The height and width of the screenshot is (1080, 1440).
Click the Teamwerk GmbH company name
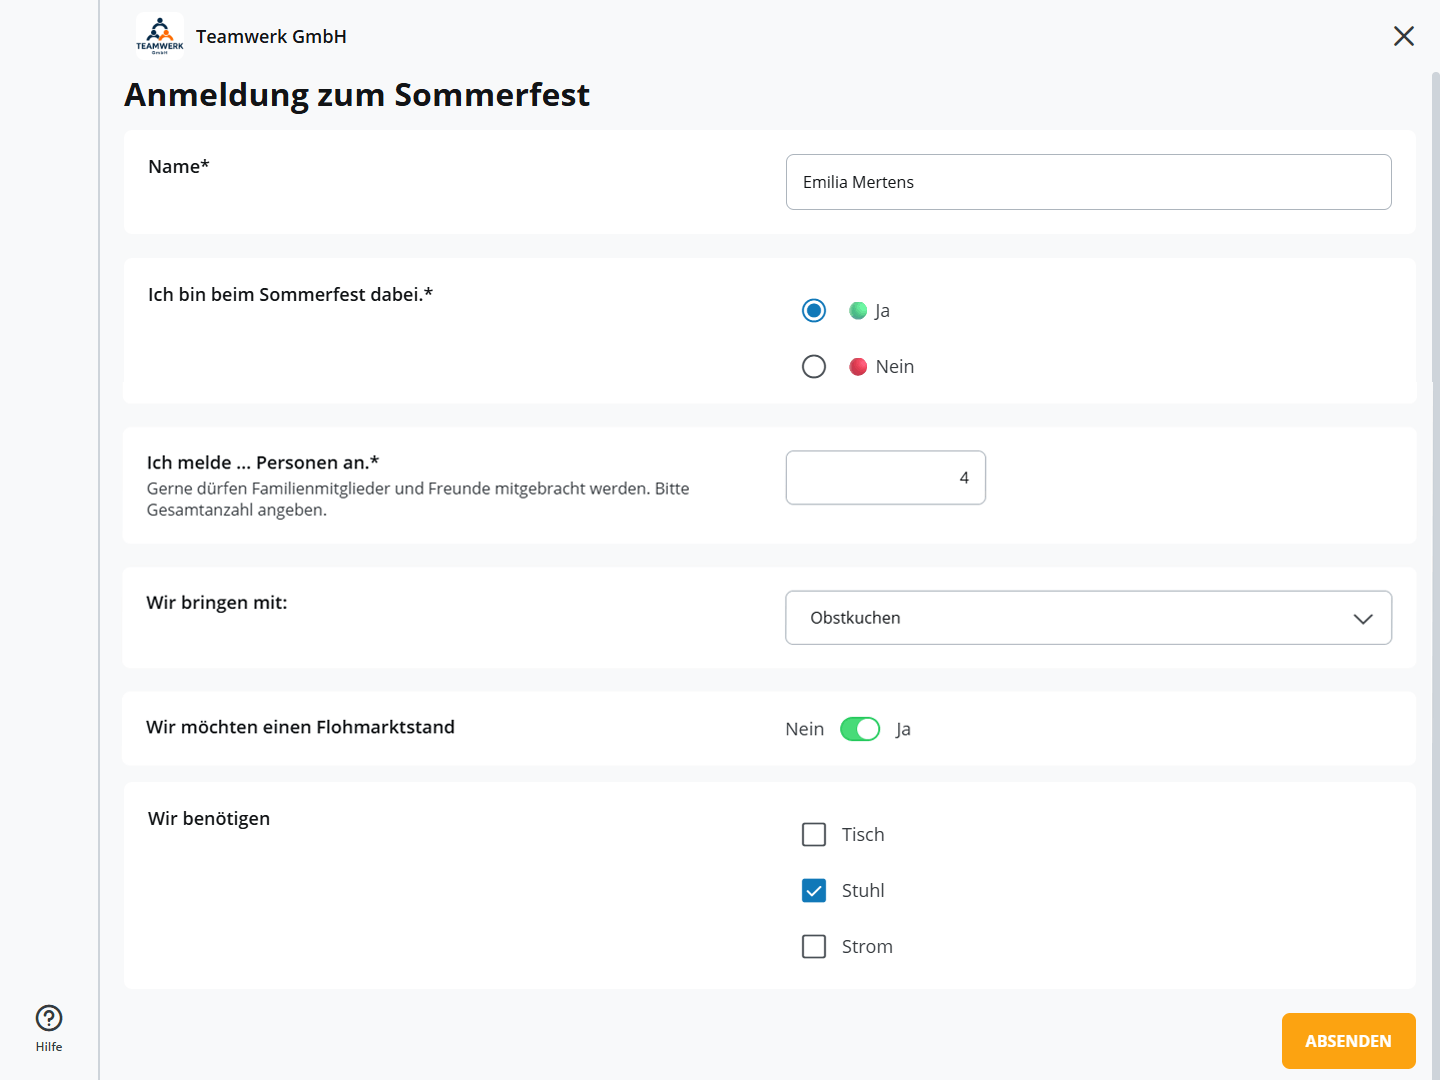[271, 37]
